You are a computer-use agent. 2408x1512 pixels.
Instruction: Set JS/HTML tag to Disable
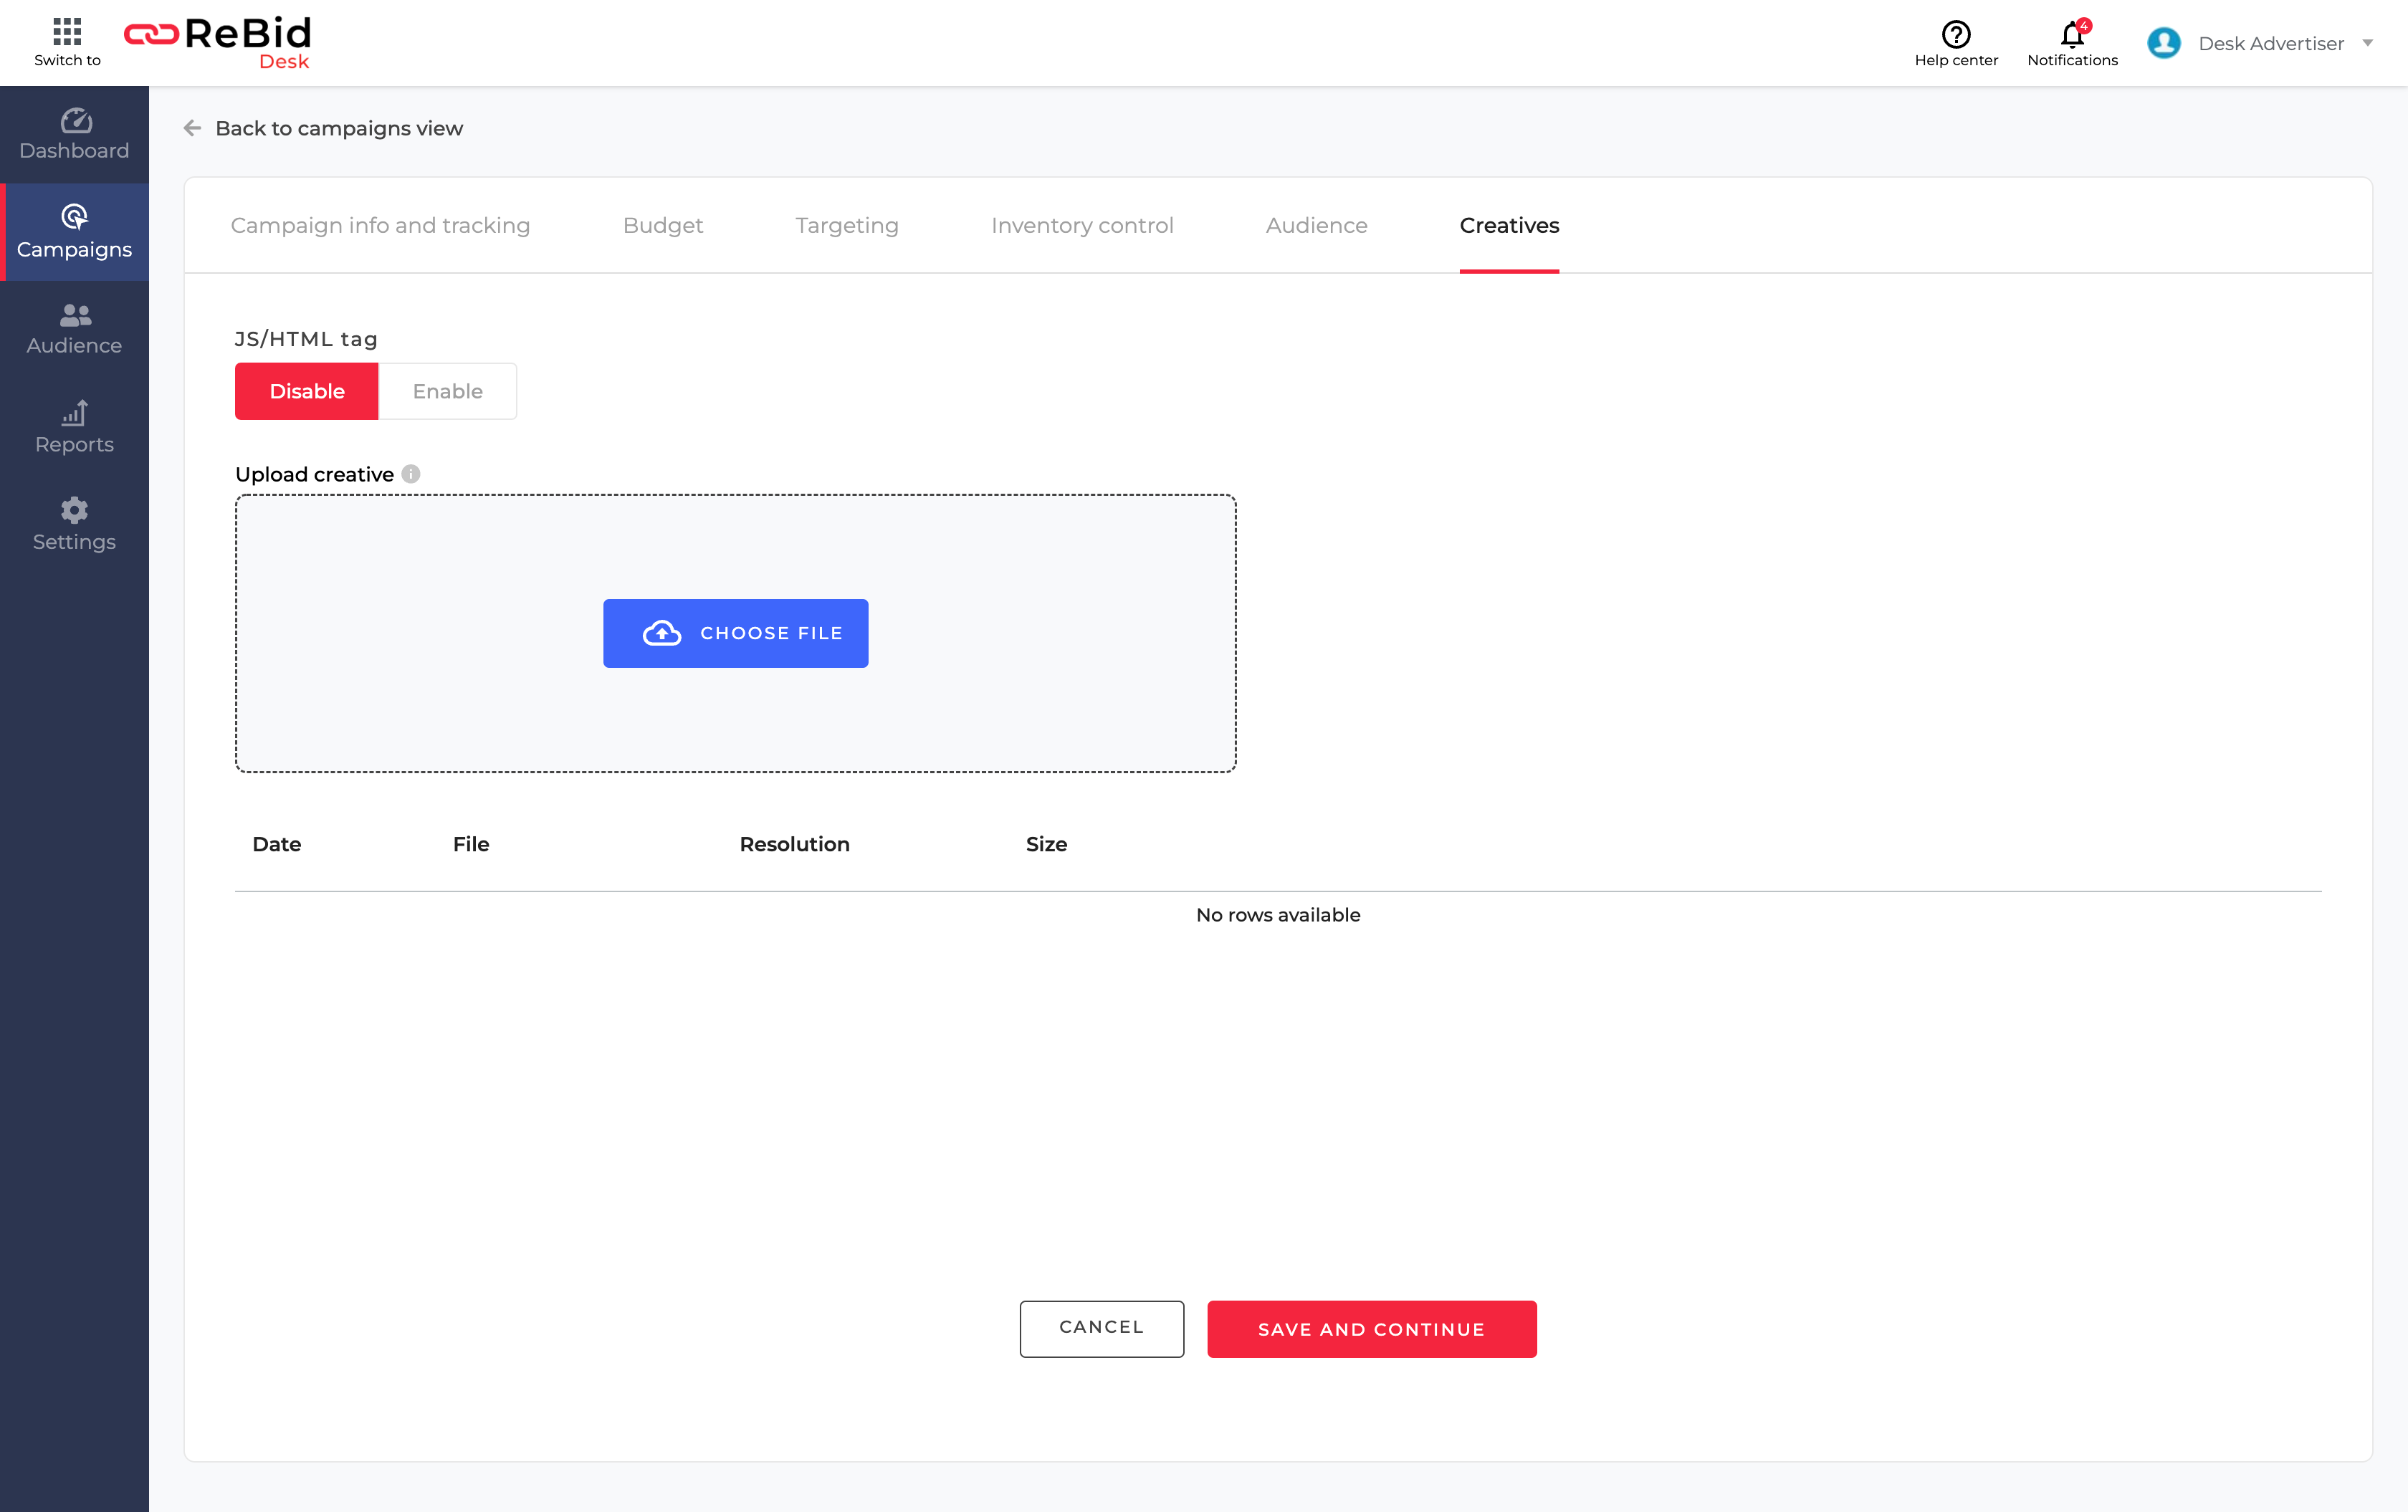pos(307,391)
